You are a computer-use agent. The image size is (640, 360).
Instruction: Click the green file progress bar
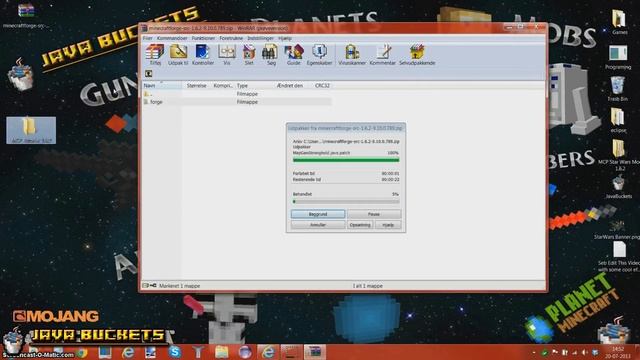(346, 160)
